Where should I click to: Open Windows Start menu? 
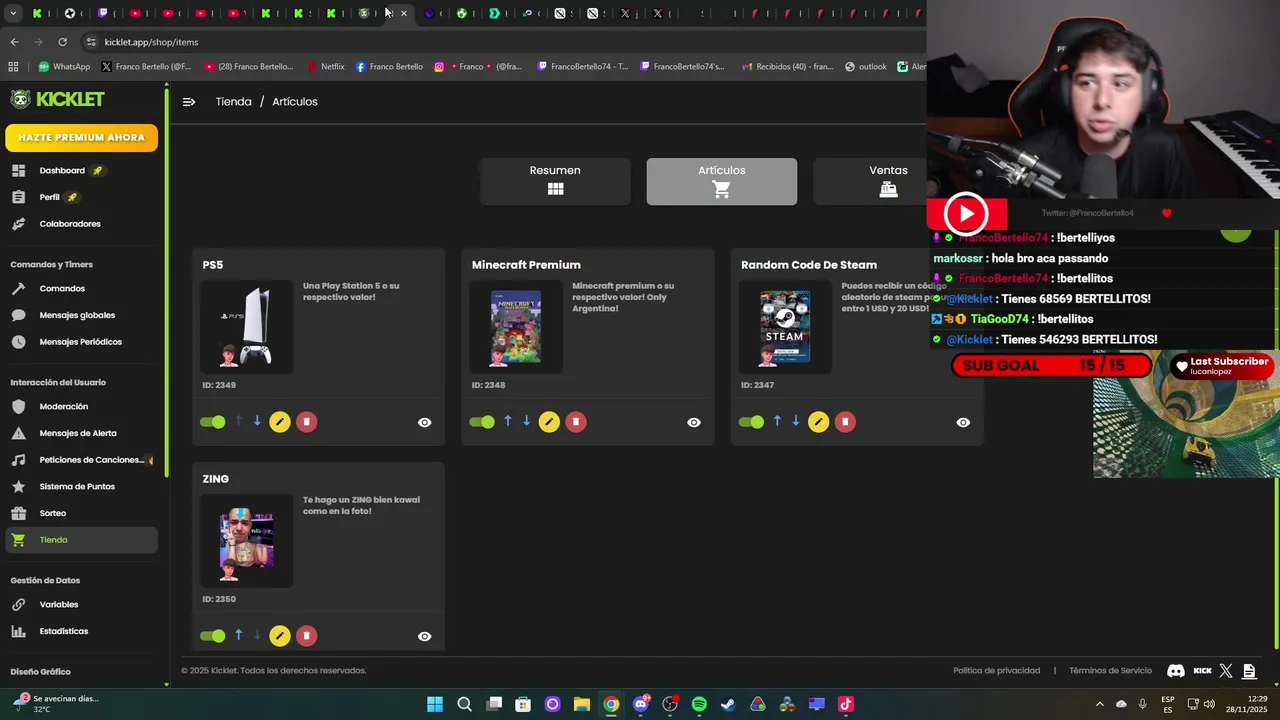coord(435,704)
